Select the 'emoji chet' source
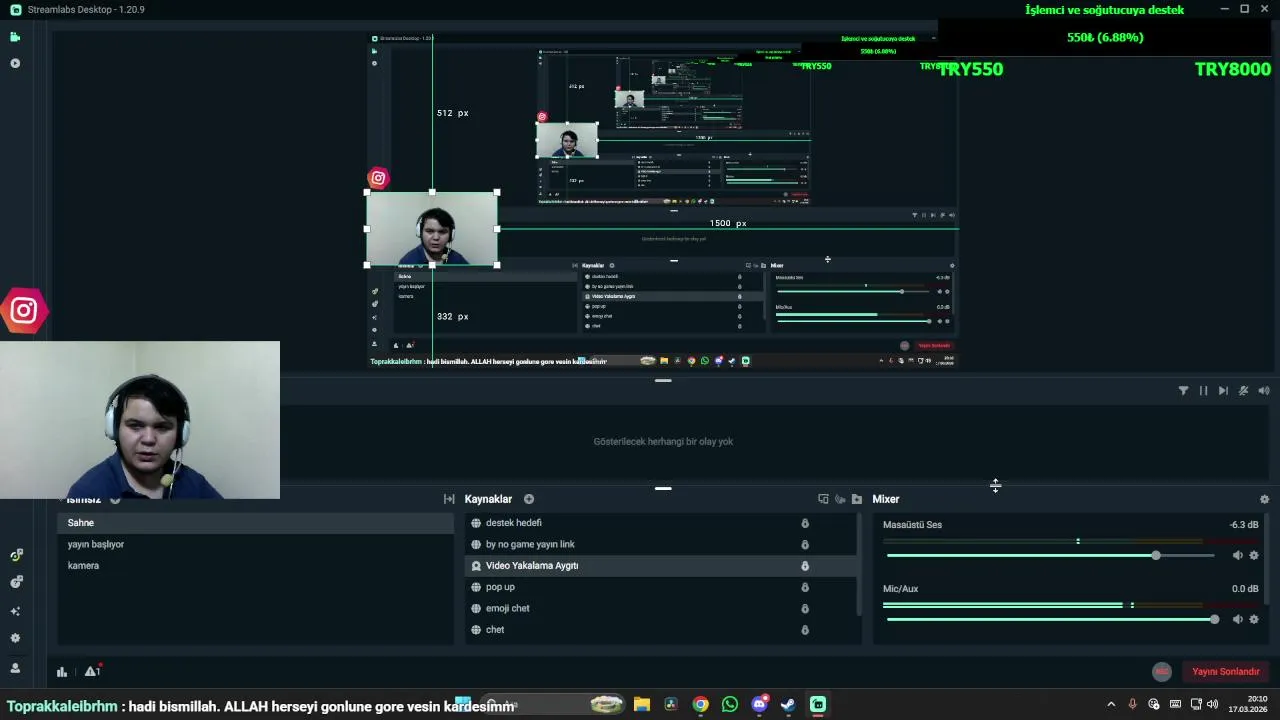Screen dimensions: 1280x720 660,608
